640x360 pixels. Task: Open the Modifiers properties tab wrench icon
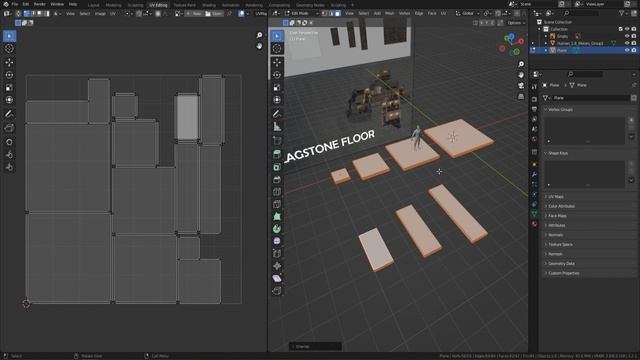click(x=534, y=174)
